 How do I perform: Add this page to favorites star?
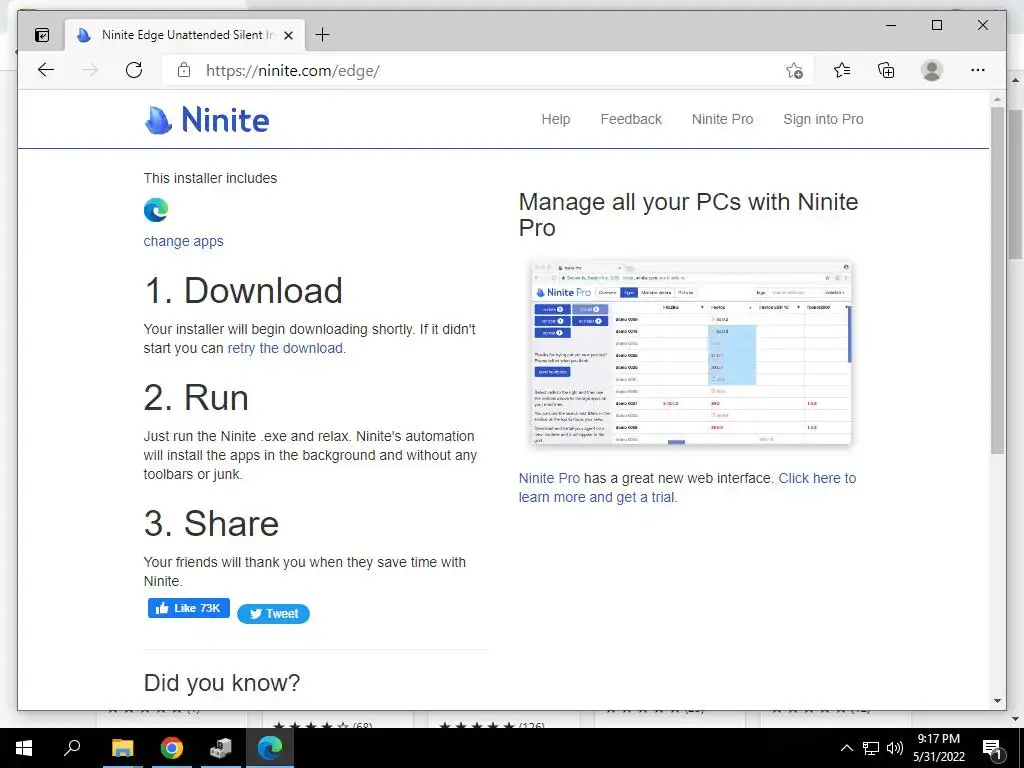click(794, 71)
